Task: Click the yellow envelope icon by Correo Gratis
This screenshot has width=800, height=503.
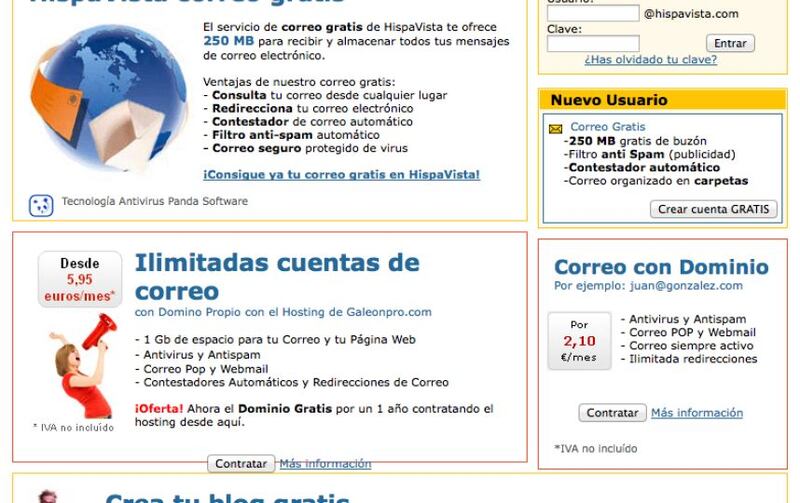Action: click(x=556, y=129)
